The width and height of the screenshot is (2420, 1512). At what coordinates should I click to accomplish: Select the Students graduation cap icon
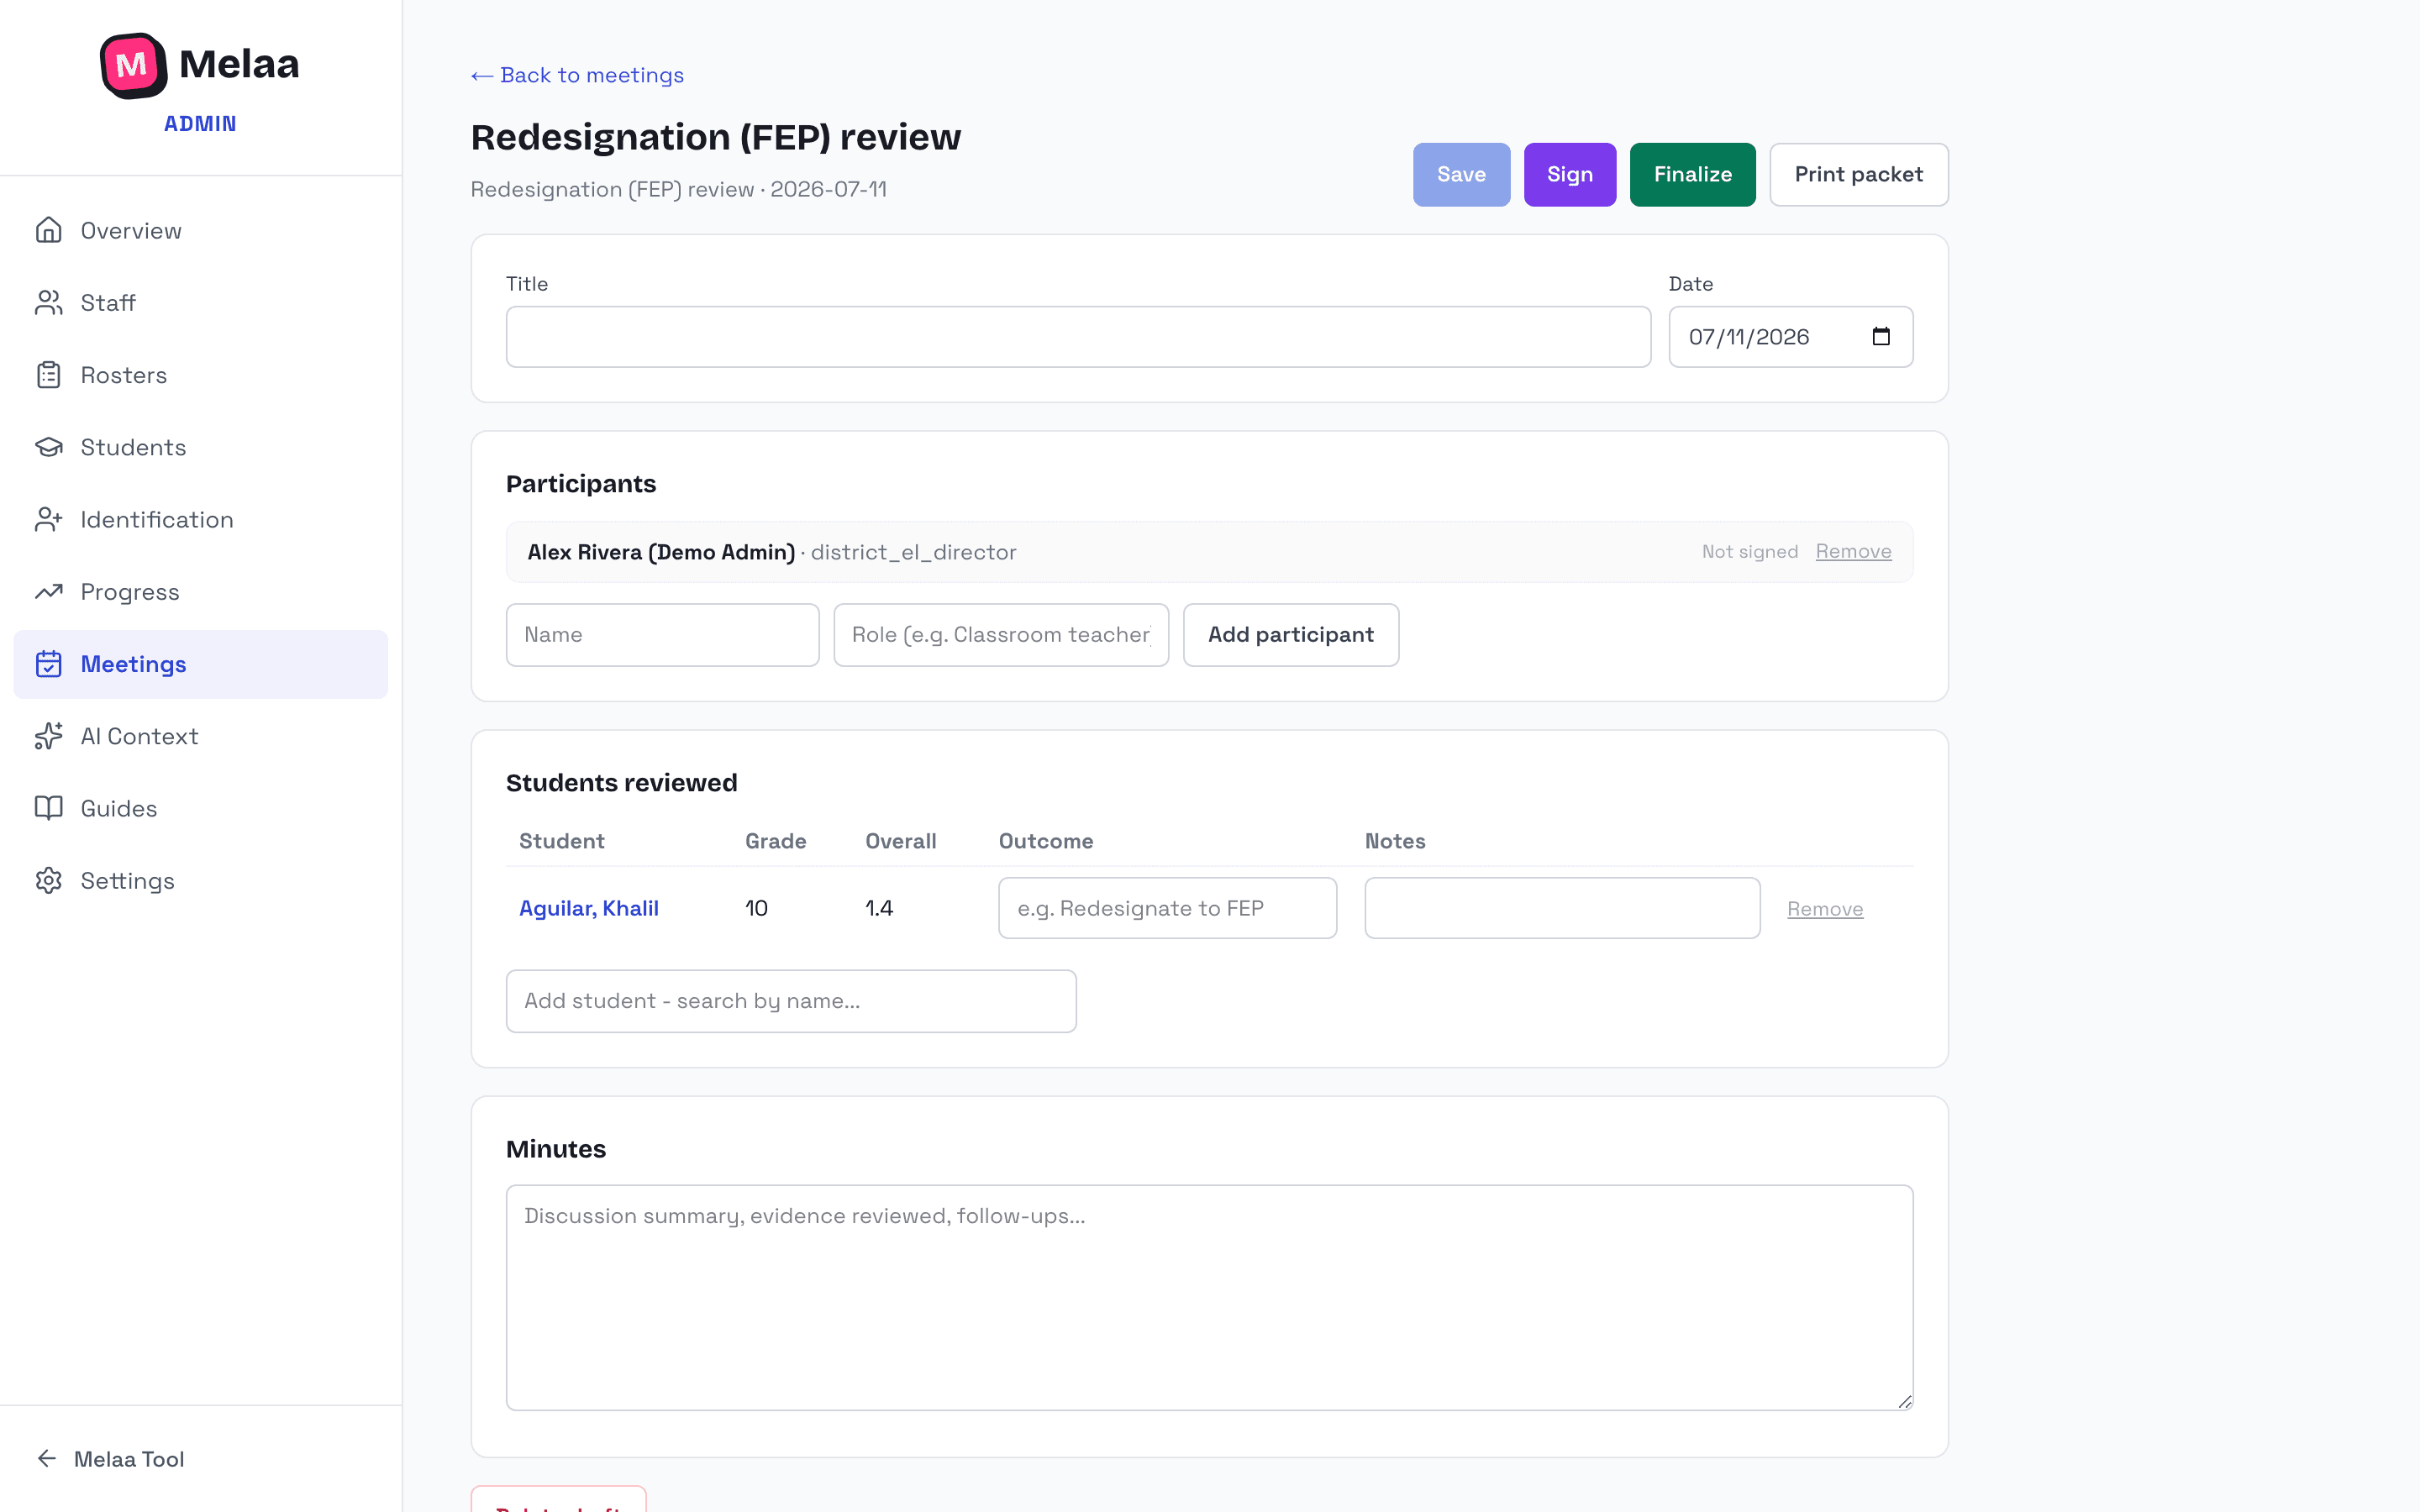pyautogui.click(x=48, y=447)
